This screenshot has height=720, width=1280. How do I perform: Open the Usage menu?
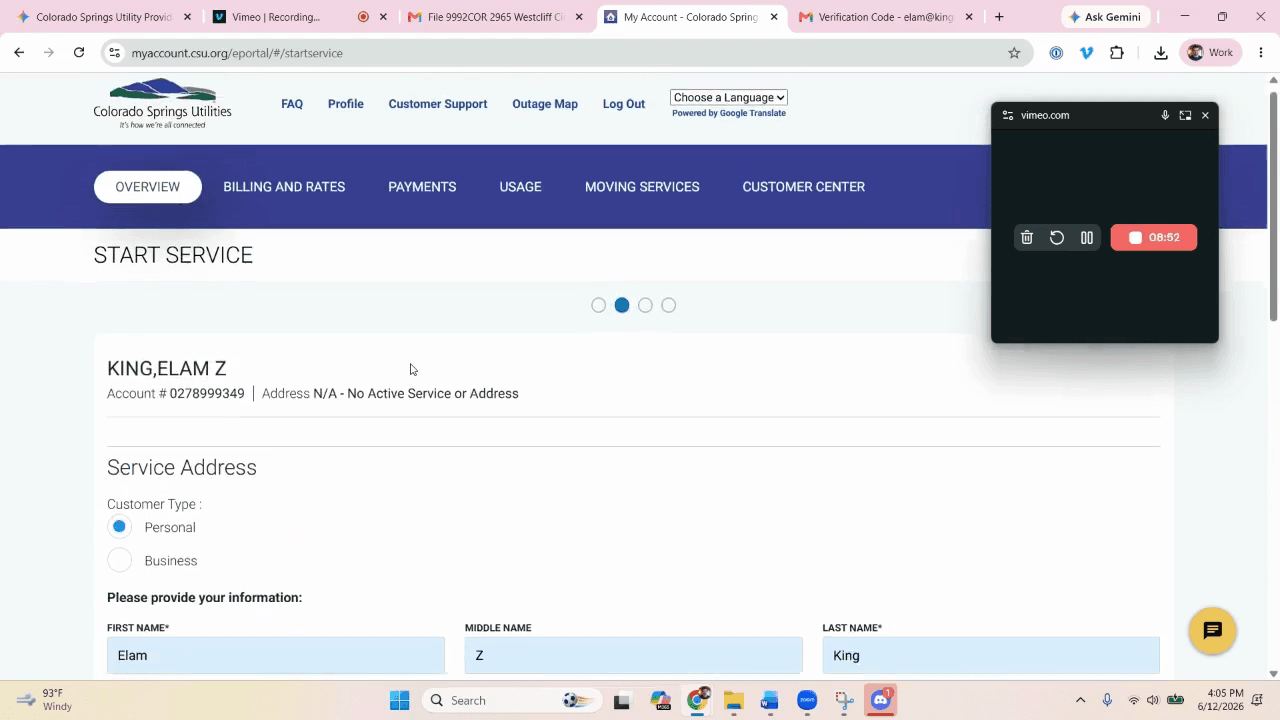[520, 187]
